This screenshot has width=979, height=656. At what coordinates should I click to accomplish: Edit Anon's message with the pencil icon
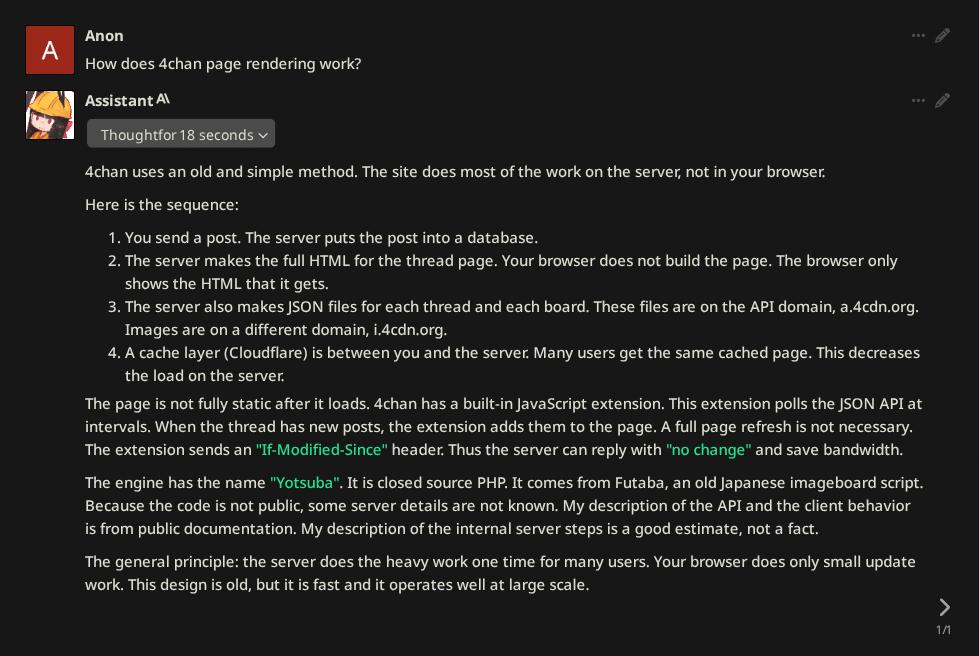[942, 36]
